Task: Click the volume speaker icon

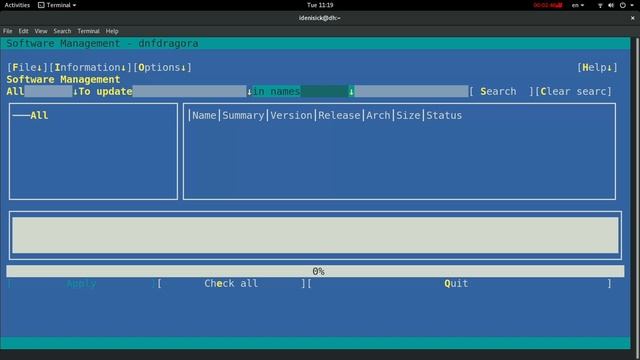Action: (611, 5)
